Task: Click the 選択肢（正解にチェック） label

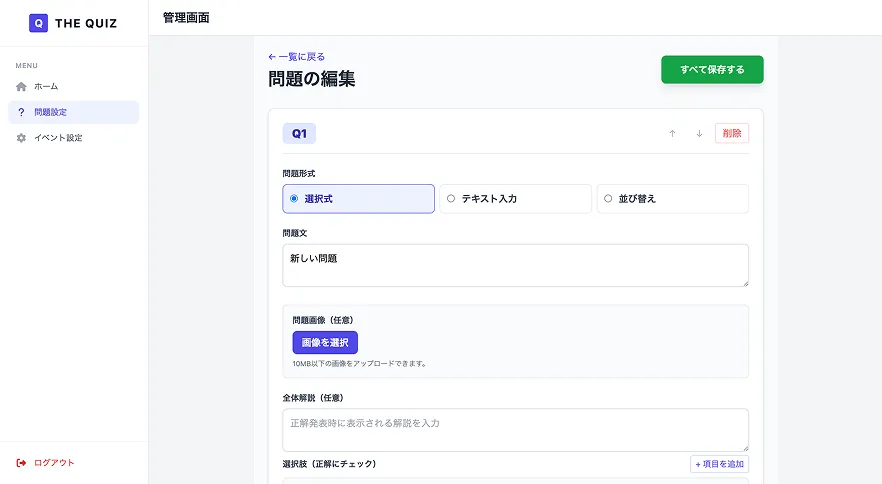Action: click(x=329, y=464)
